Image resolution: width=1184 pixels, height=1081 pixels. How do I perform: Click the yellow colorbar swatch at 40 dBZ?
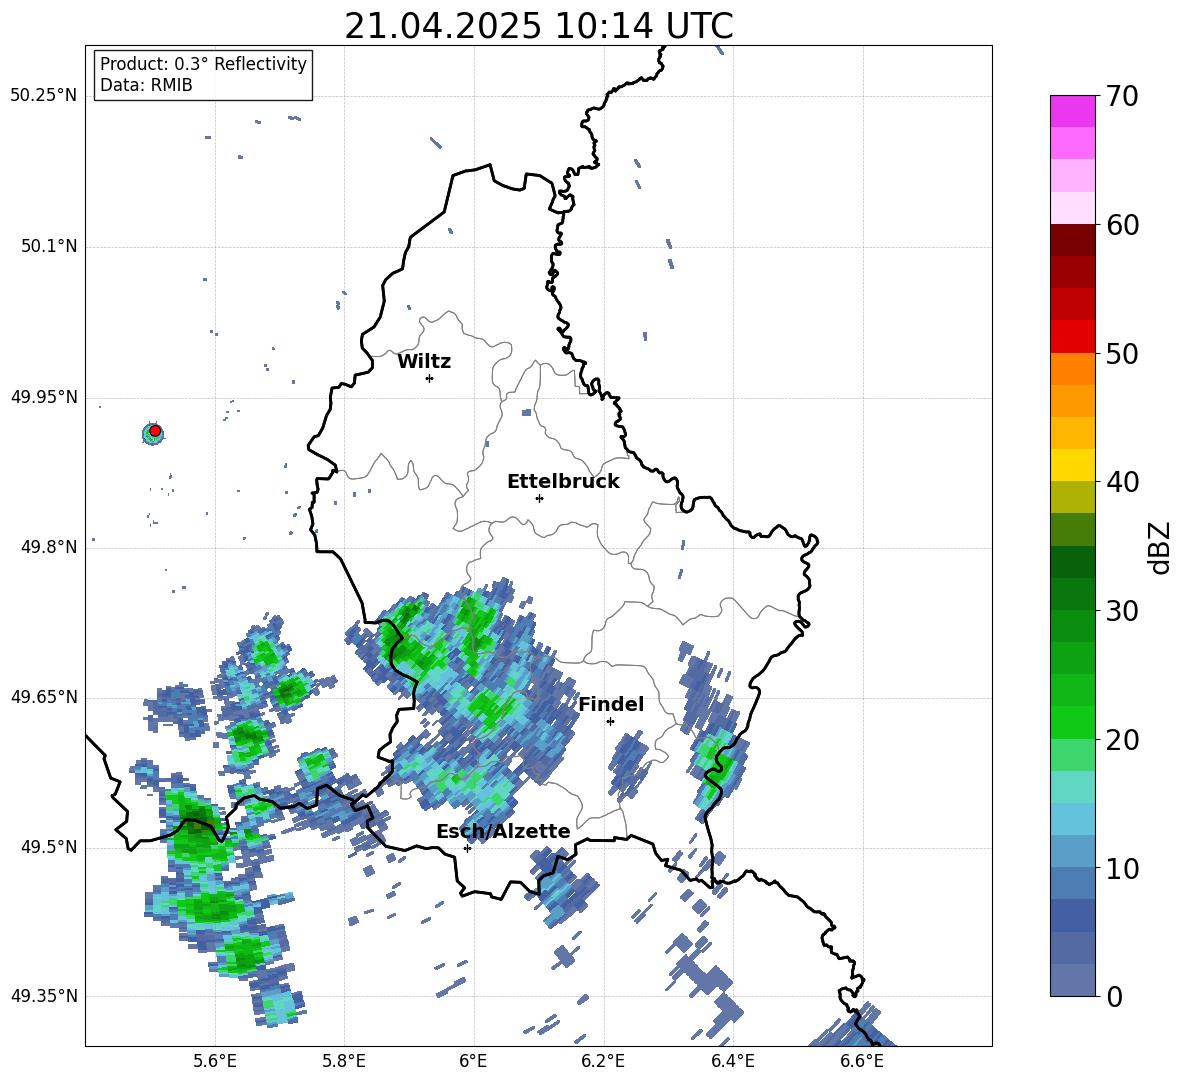(x=1072, y=465)
